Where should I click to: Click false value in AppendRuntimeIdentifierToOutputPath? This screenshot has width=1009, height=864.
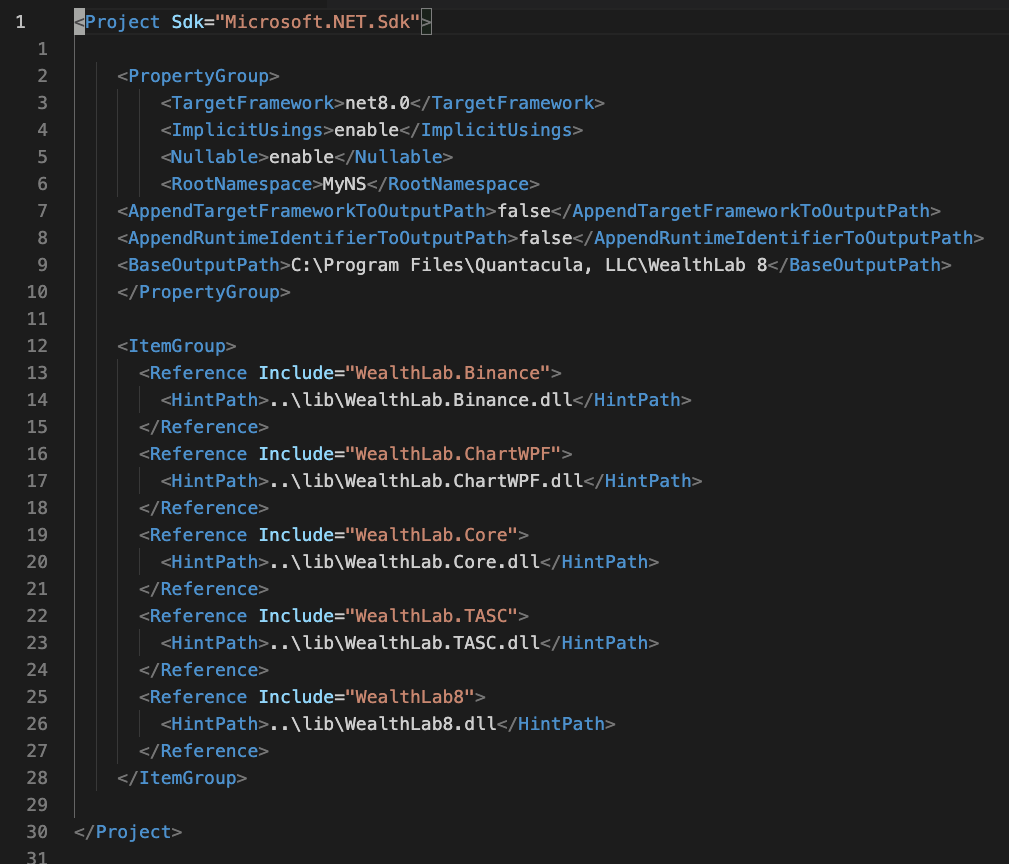[545, 238]
